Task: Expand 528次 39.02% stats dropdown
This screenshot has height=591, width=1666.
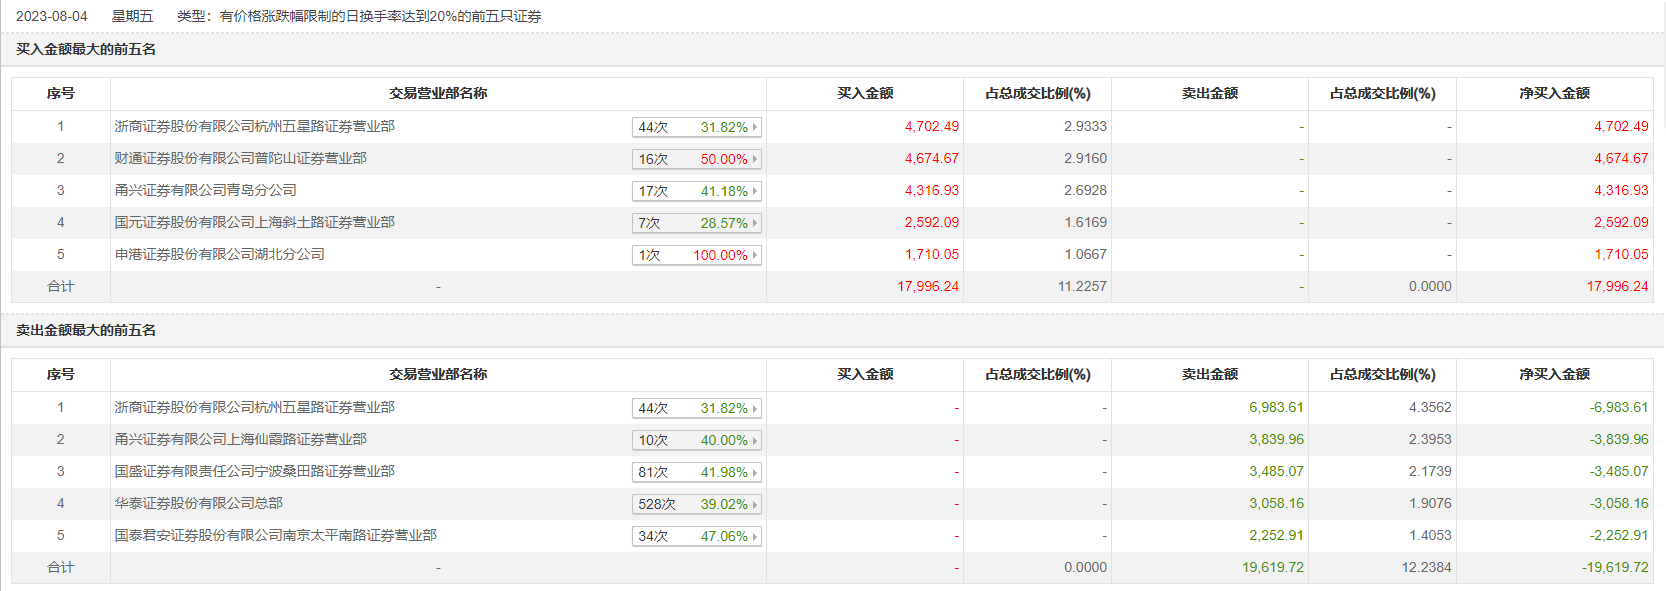Action: (697, 504)
